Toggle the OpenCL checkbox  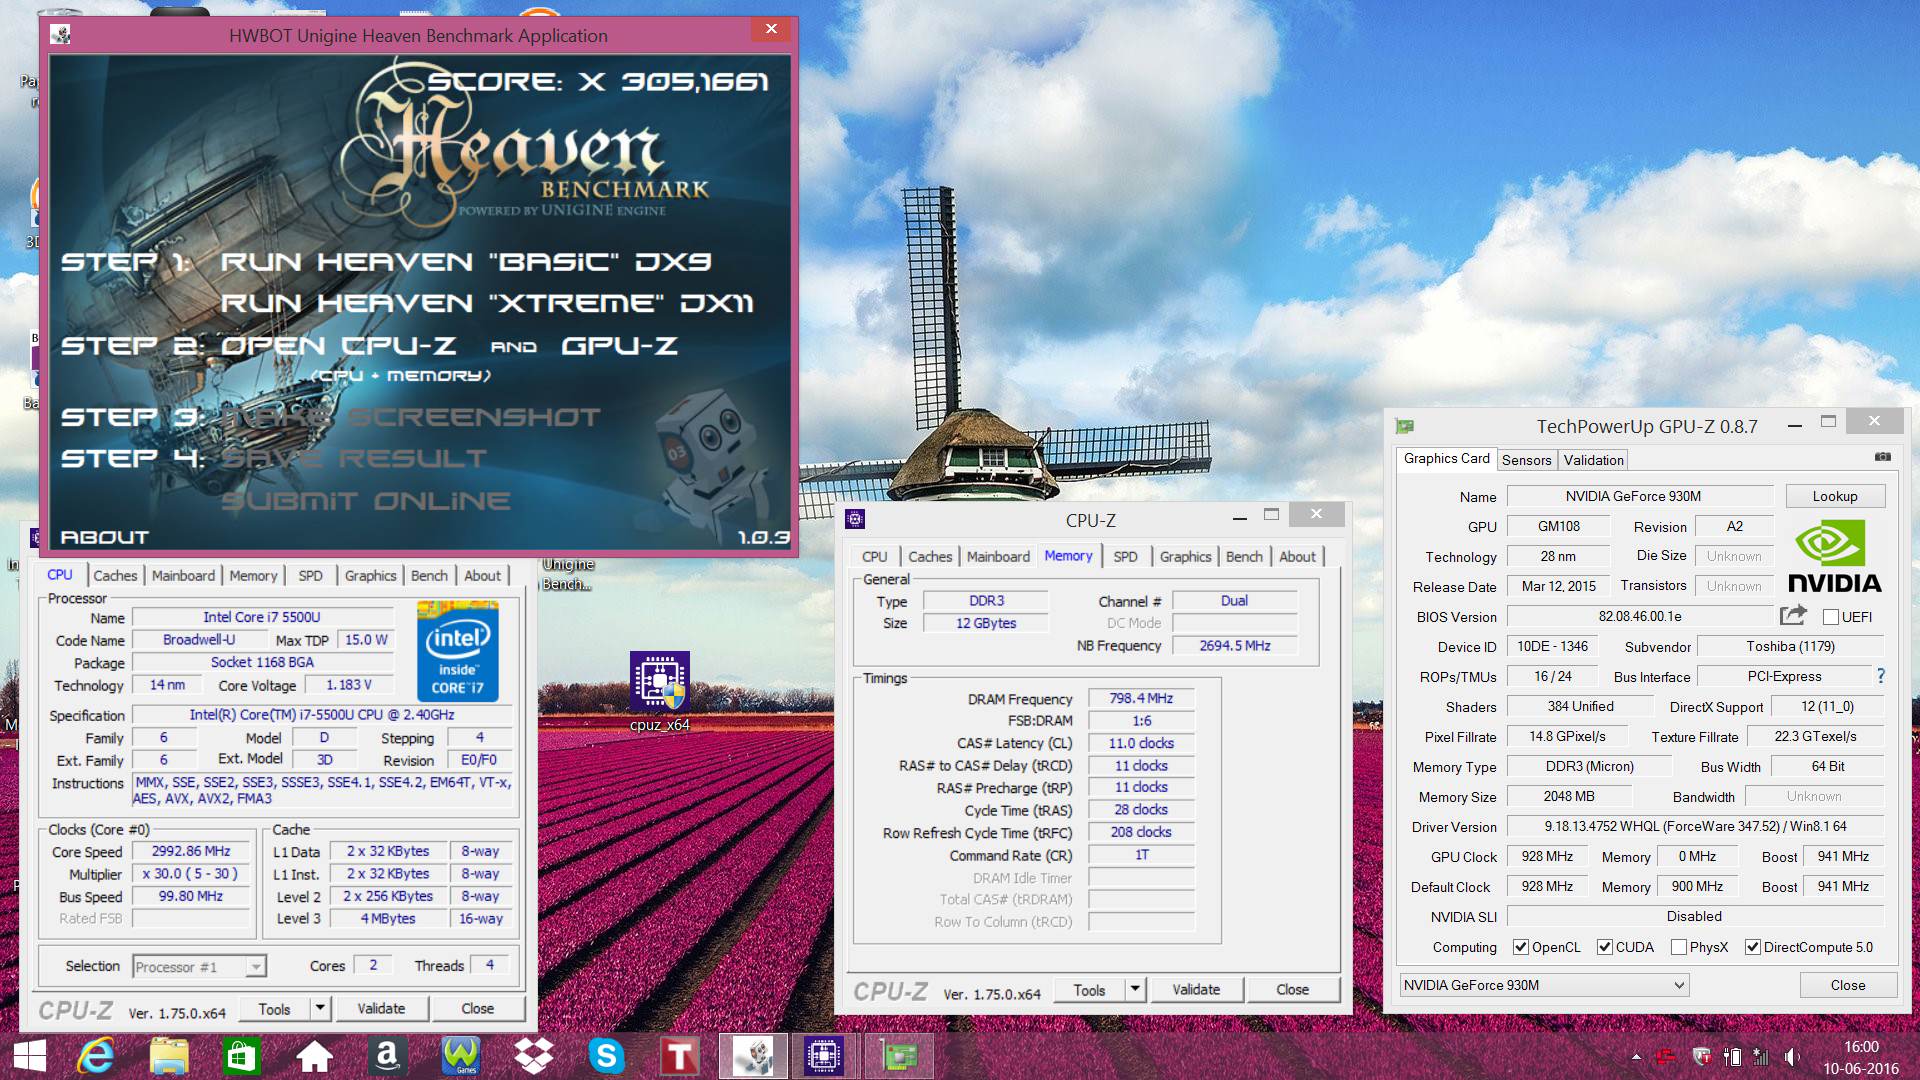click(x=1521, y=947)
